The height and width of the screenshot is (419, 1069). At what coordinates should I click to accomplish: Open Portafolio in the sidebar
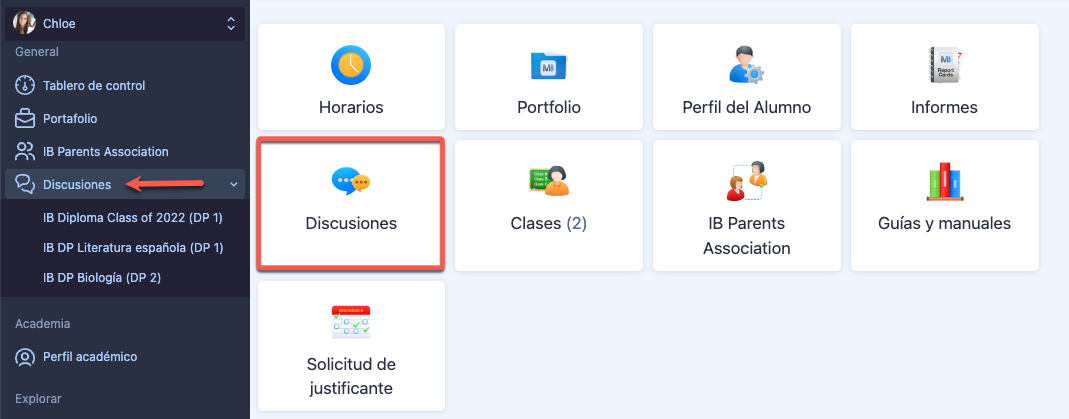70,119
